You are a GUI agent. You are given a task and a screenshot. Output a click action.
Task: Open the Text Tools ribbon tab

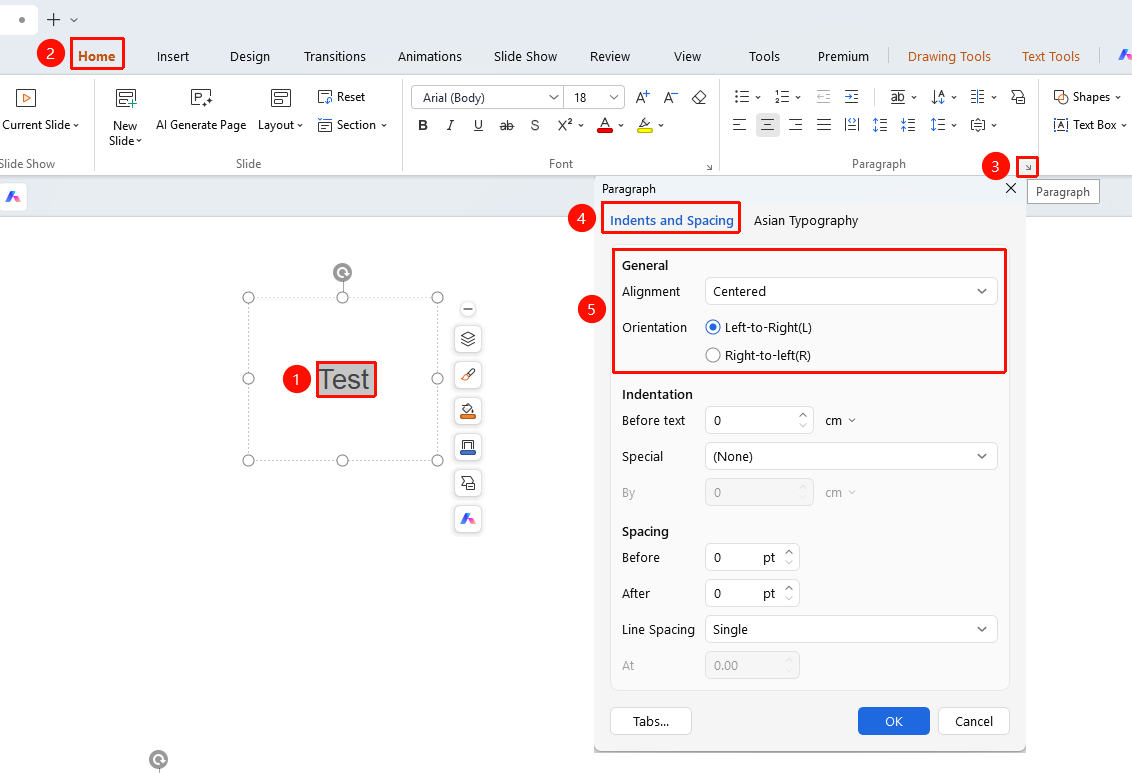tap(1050, 56)
